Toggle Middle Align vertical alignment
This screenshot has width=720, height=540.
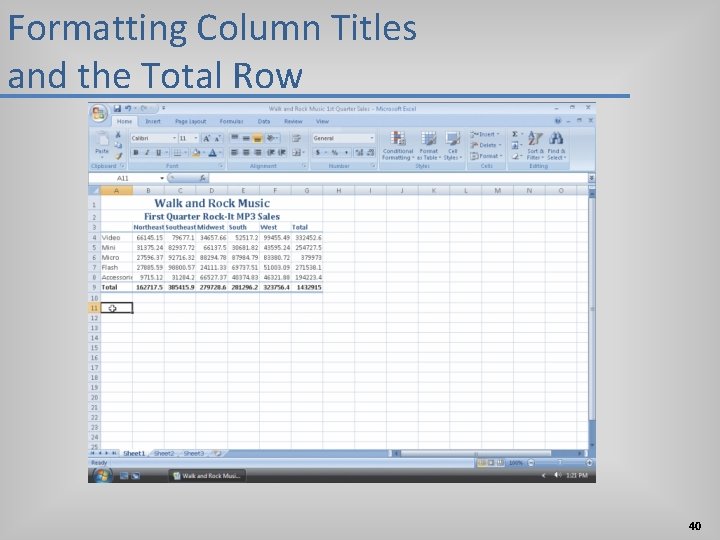point(246,138)
